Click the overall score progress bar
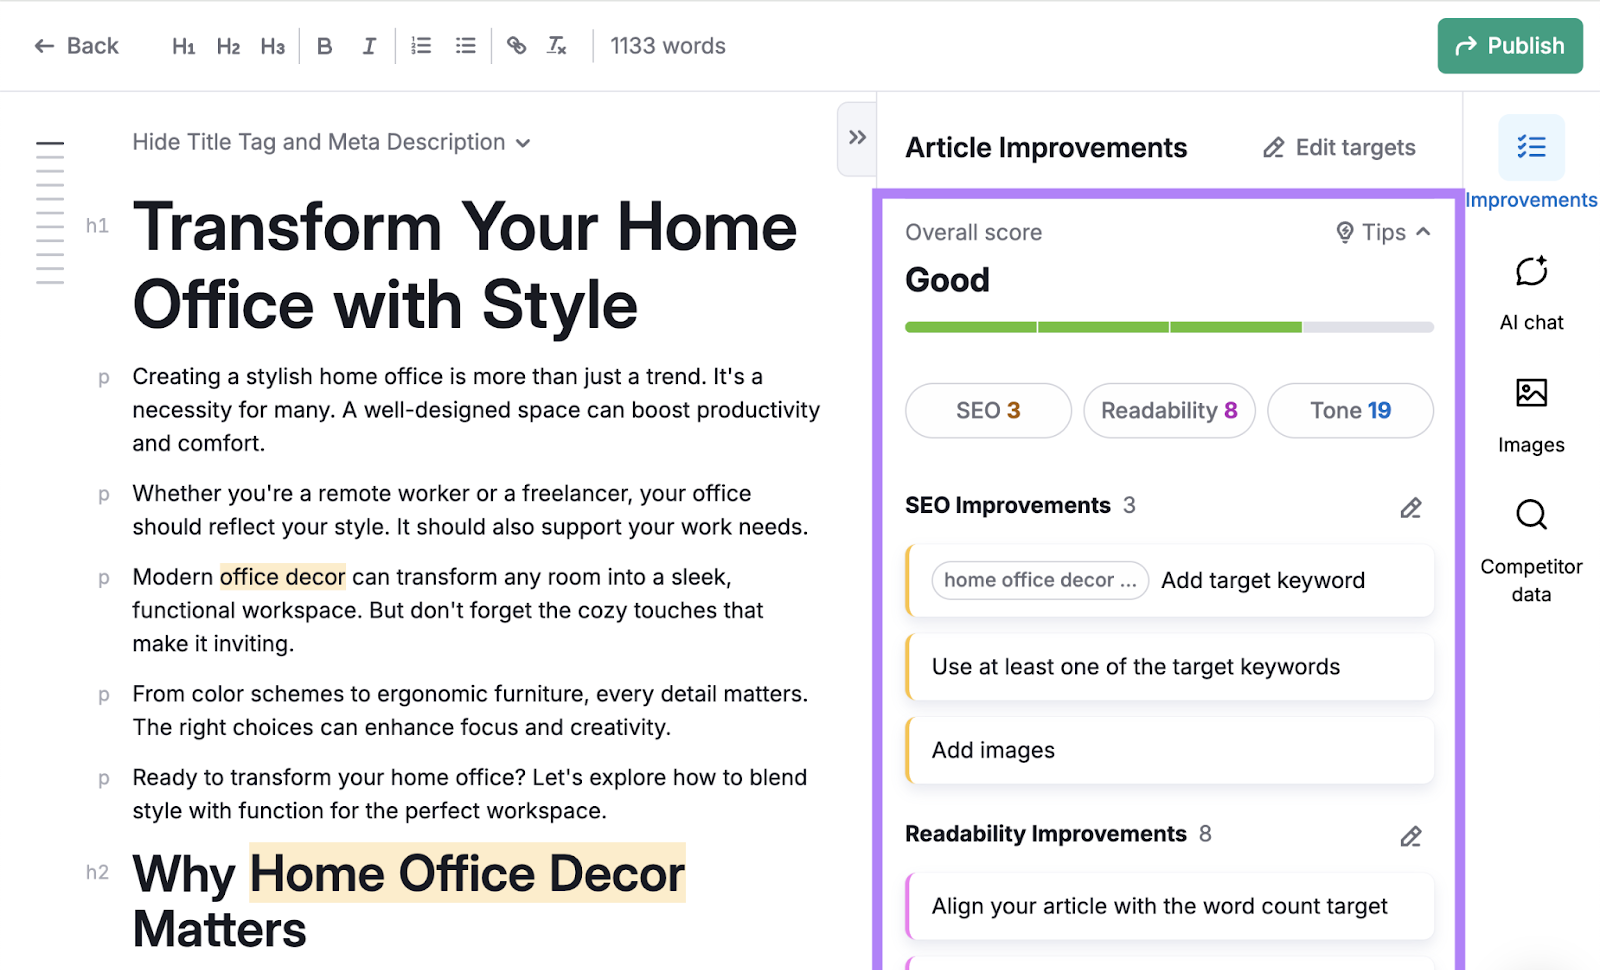The height and width of the screenshot is (970, 1600). click(1168, 327)
